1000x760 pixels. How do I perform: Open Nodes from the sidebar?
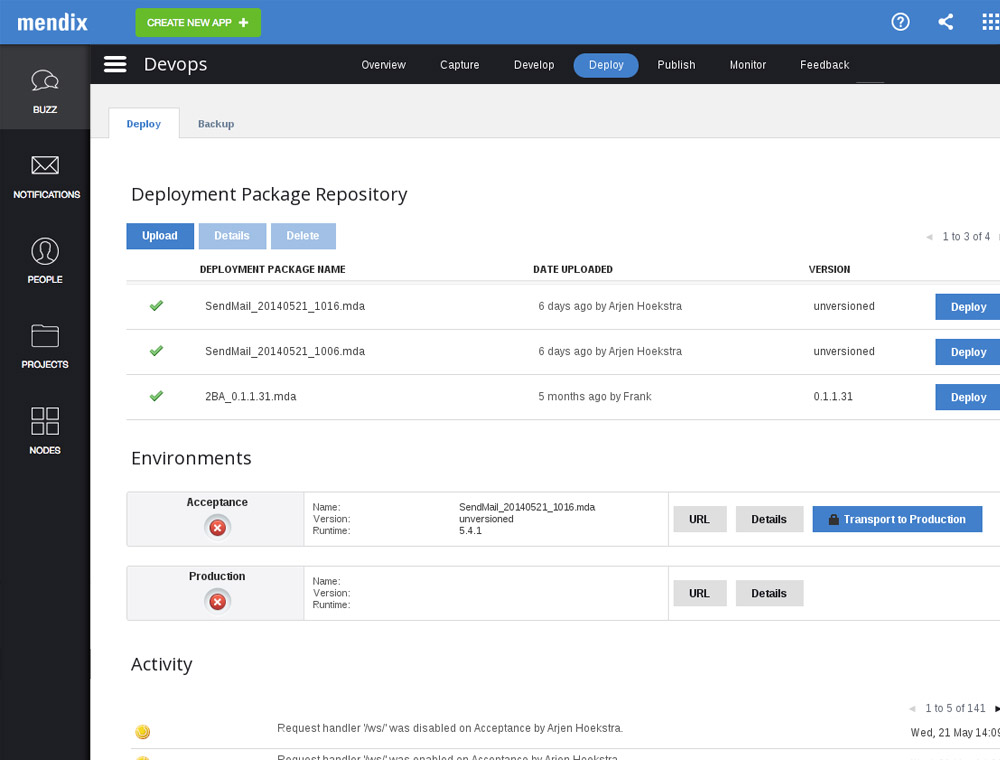click(x=44, y=432)
